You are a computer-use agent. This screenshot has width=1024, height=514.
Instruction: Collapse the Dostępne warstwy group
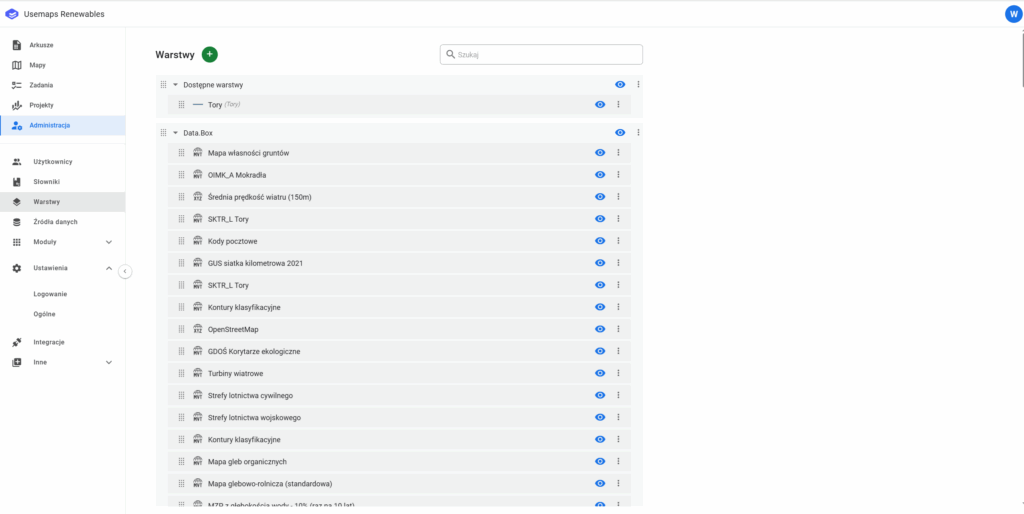175,85
